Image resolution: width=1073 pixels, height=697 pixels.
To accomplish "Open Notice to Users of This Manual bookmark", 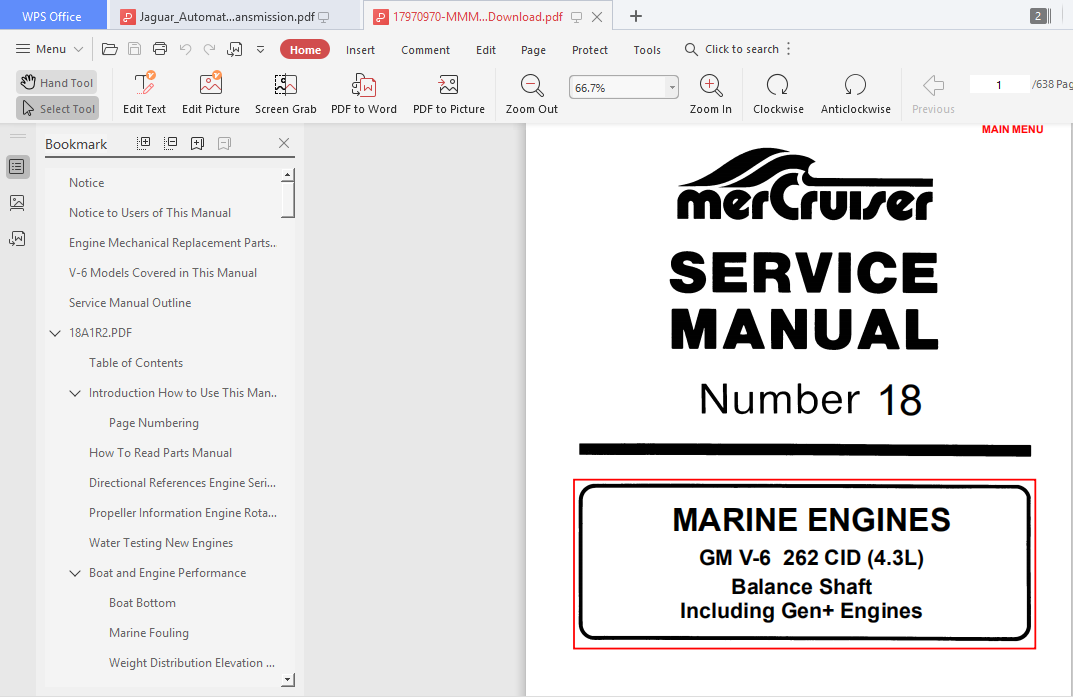I will (150, 213).
